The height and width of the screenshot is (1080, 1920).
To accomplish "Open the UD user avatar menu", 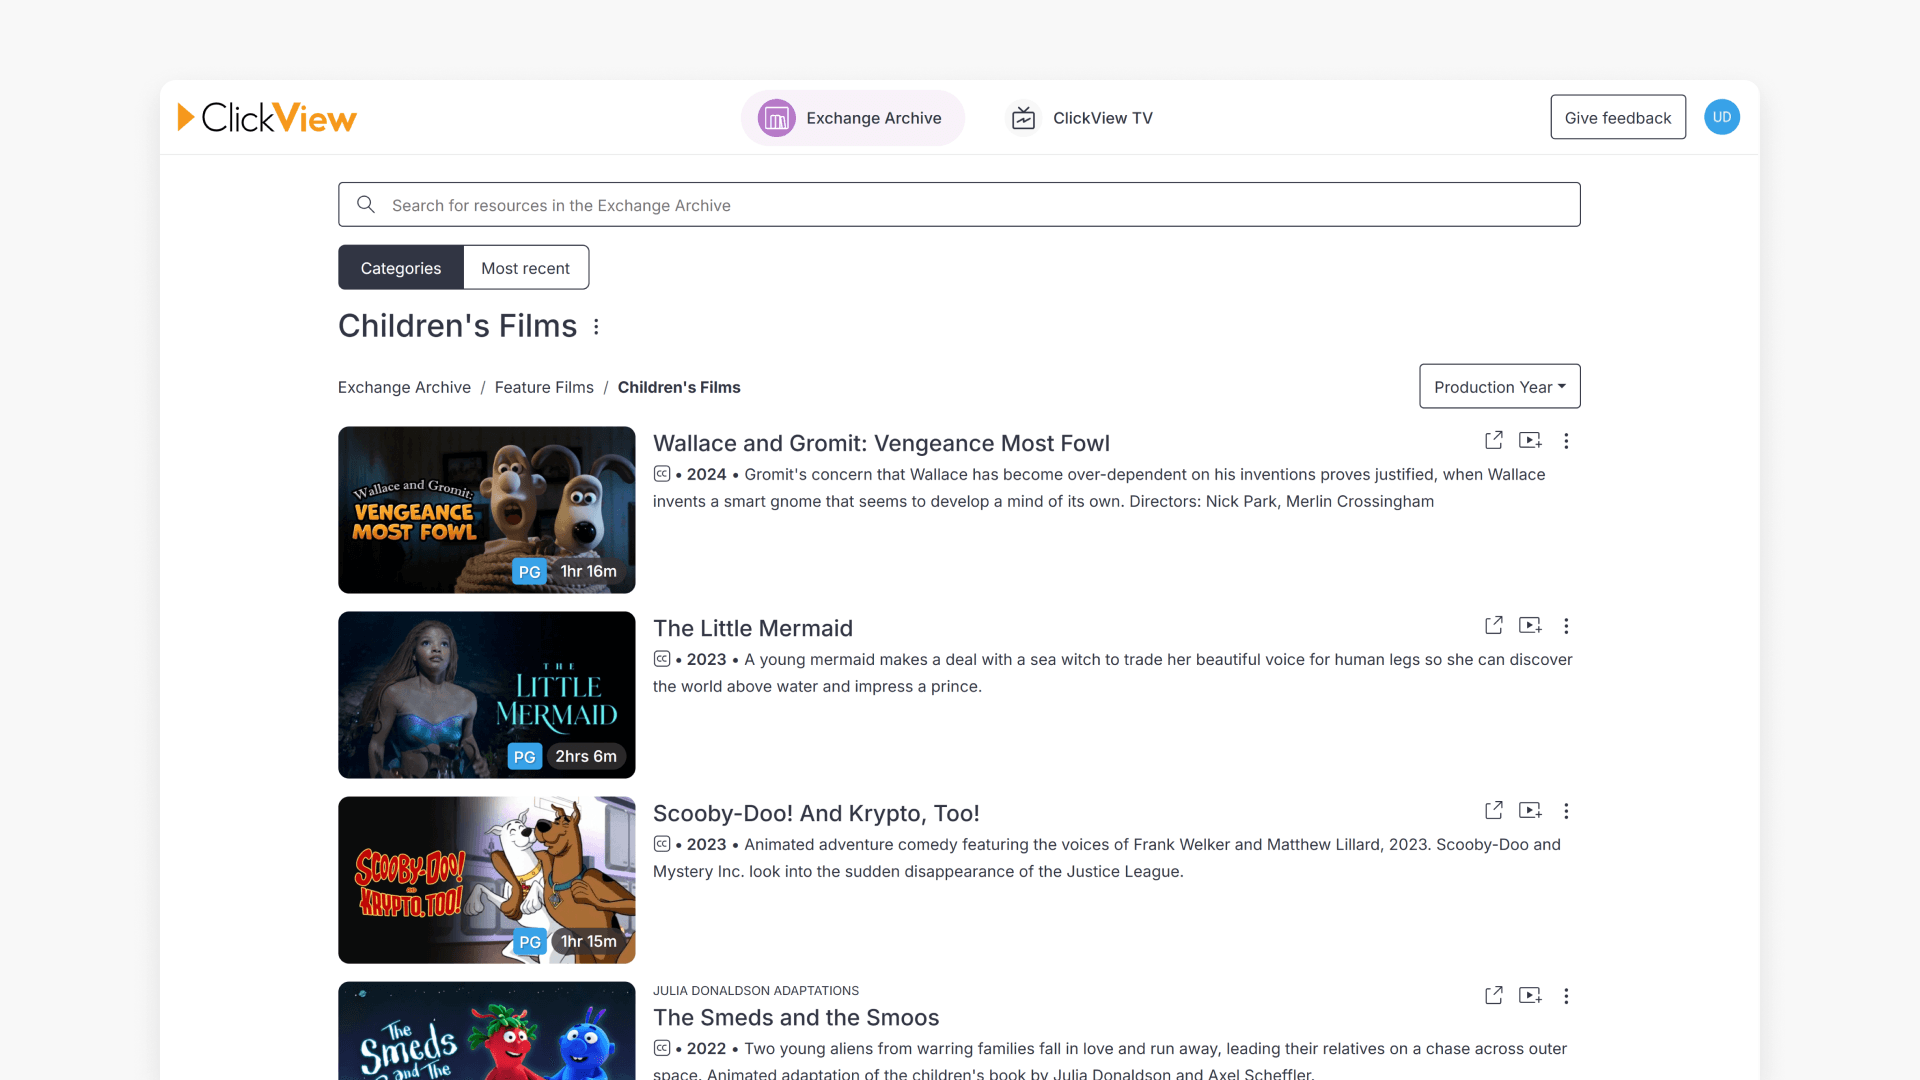I will [1721, 117].
